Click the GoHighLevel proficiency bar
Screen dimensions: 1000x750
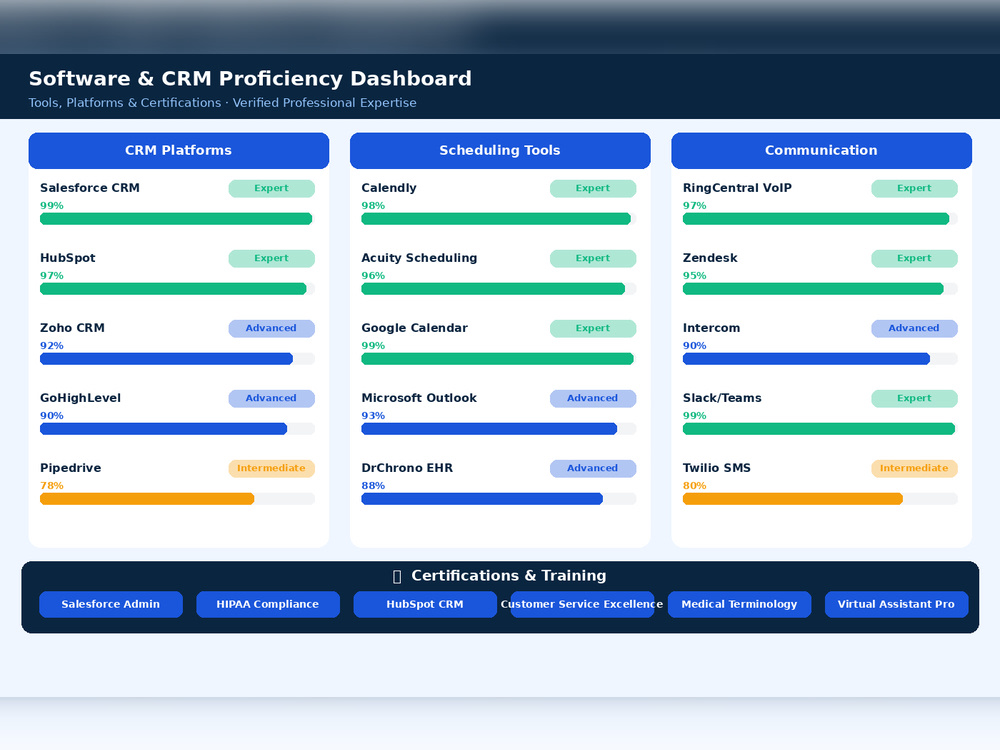click(x=177, y=429)
